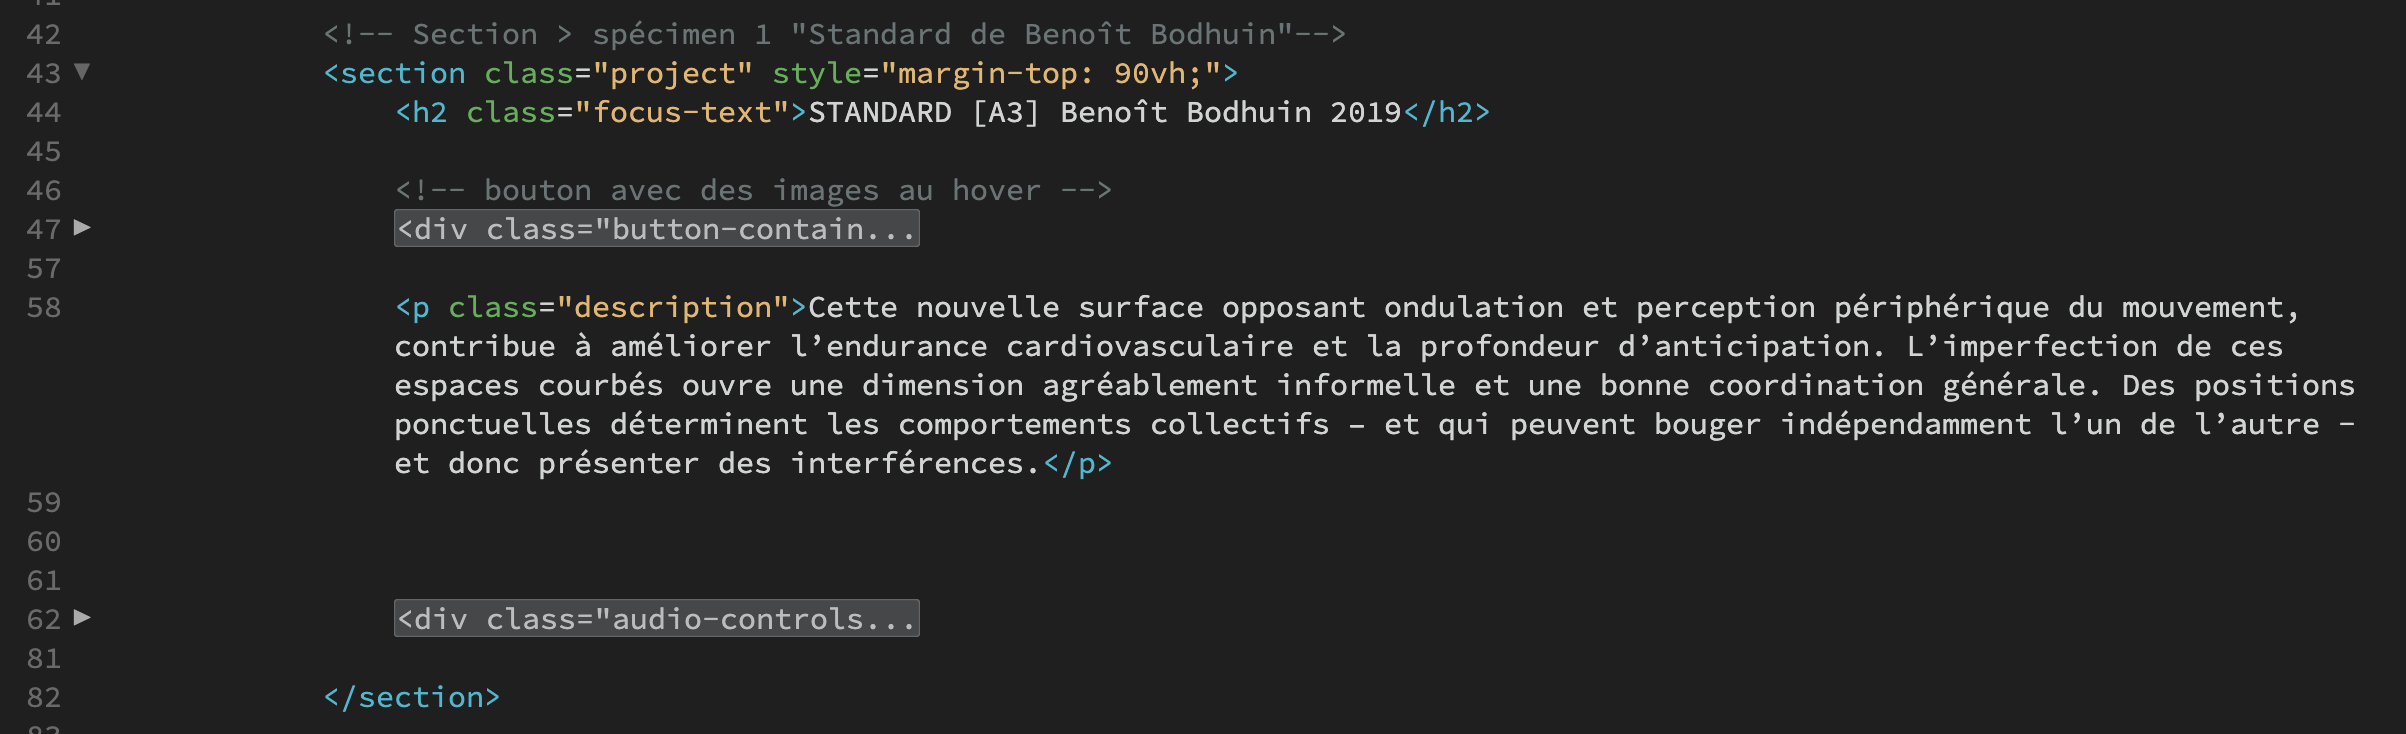
Task: Expand the folded code at line 62
Action: (x=82, y=617)
